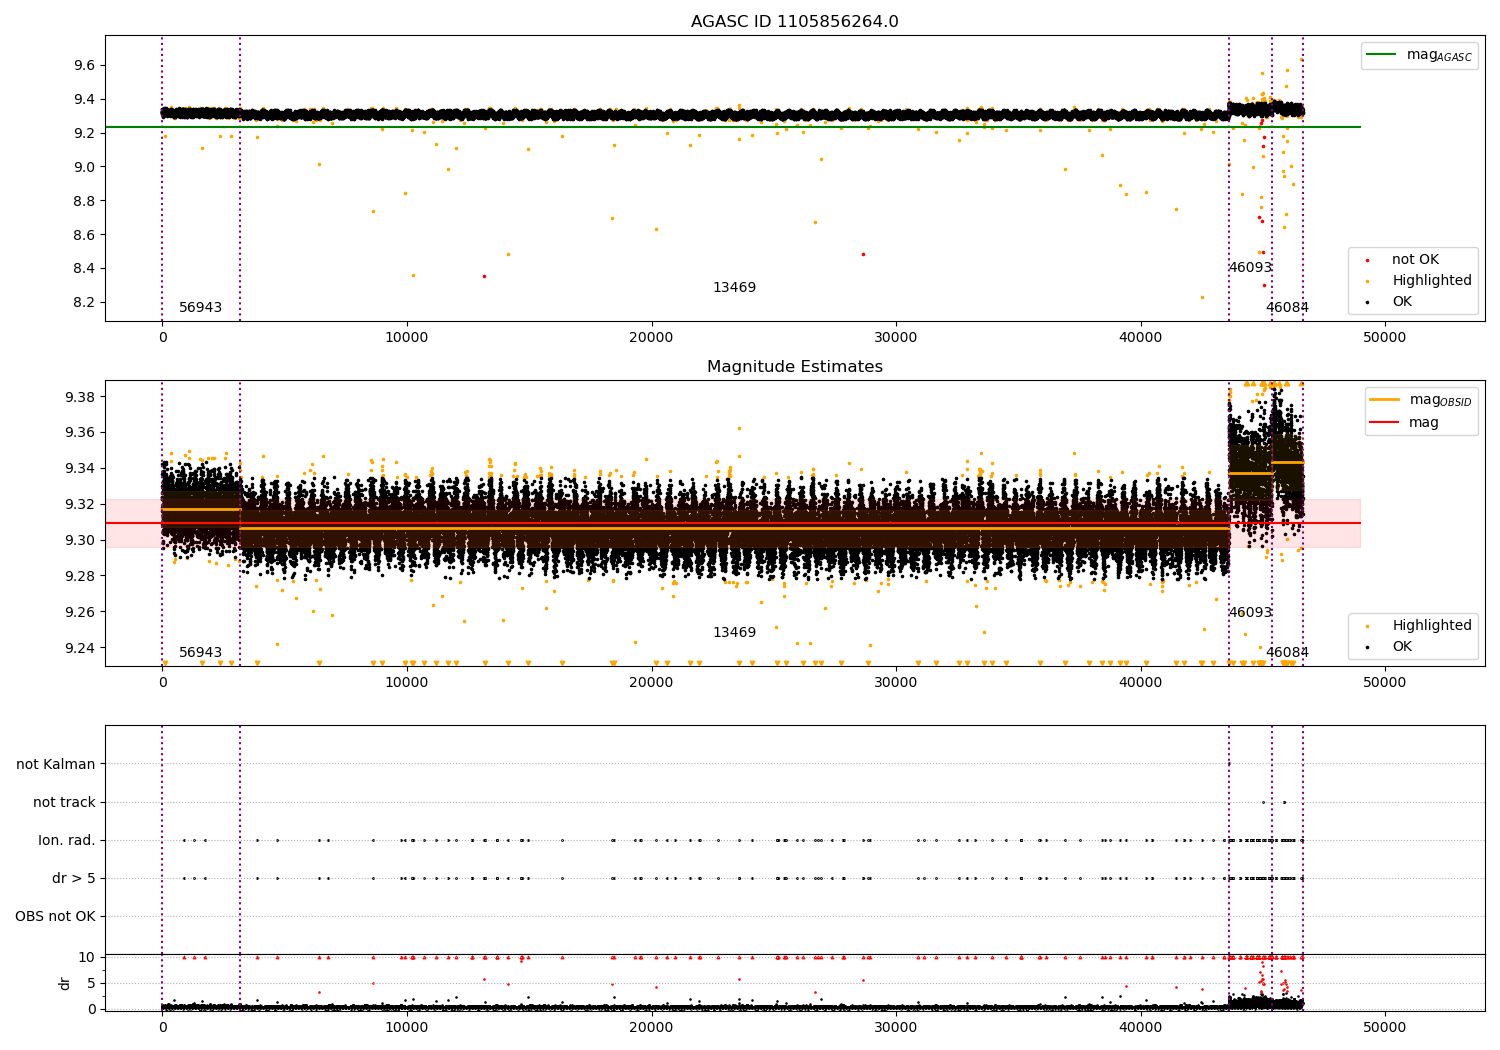
Task: Click OBSID label 46093 in top plot
Action: (x=1250, y=268)
